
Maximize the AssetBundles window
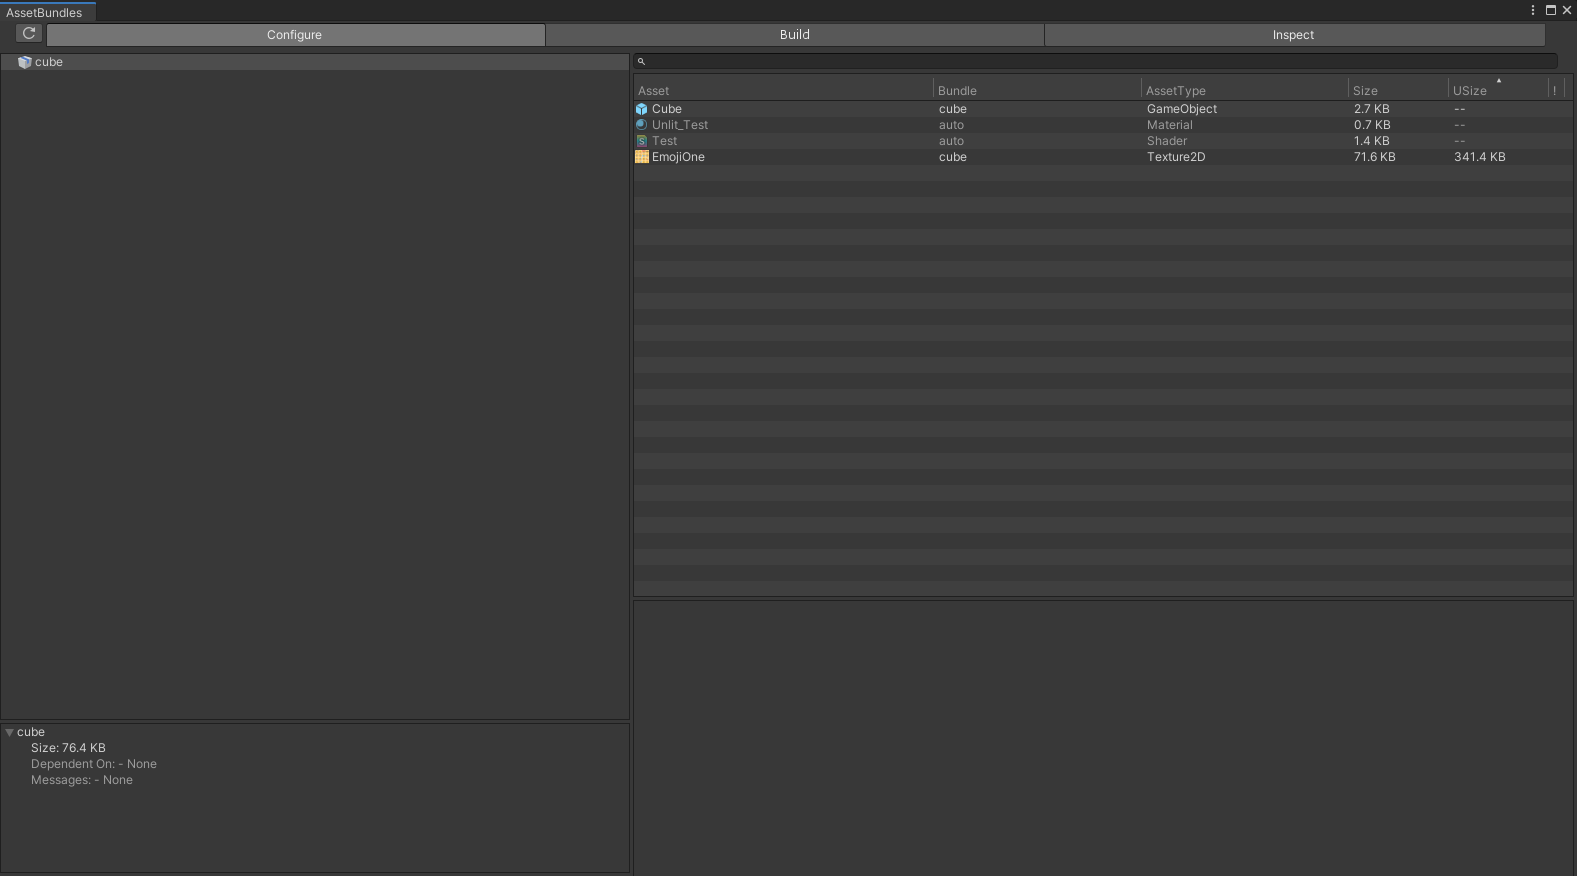tap(1550, 10)
